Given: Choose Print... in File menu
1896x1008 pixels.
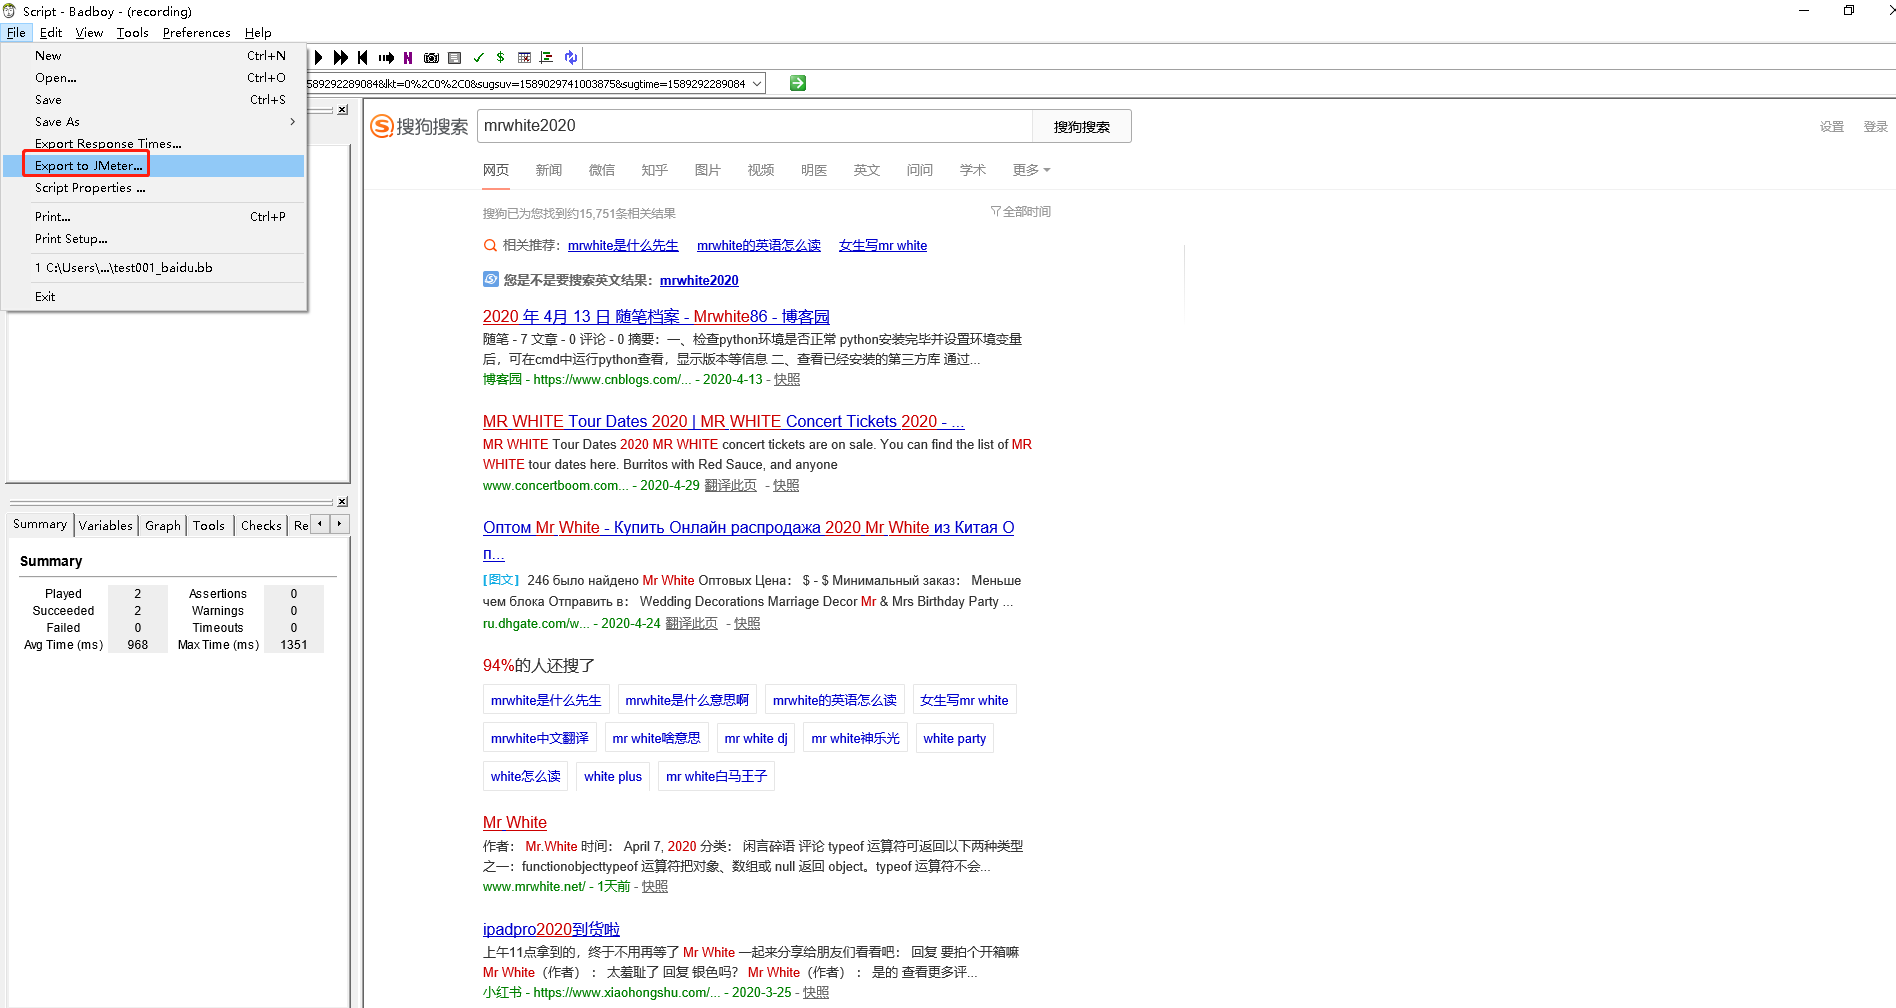Looking at the screenshot, I should tap(154, 217).
